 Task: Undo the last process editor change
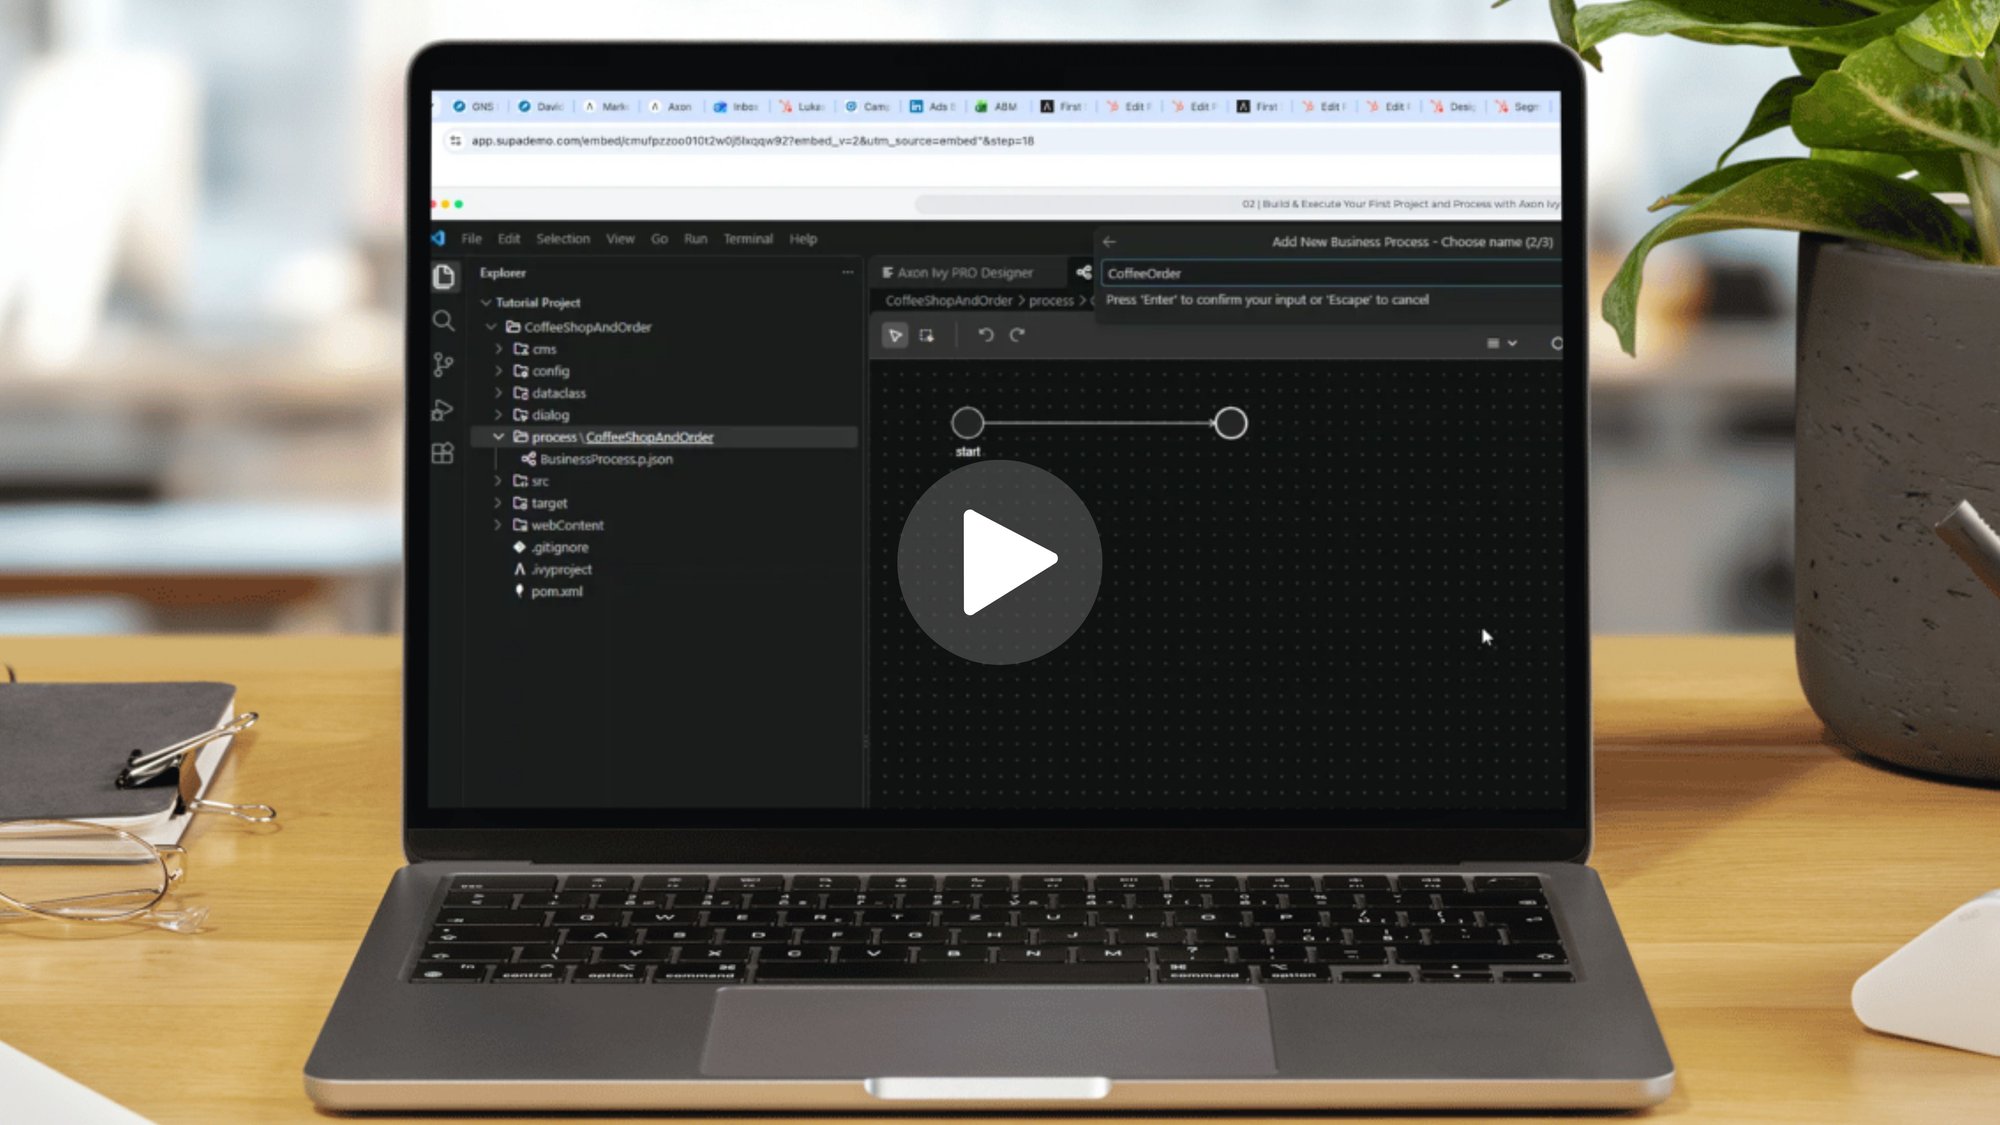click(985, 335)
